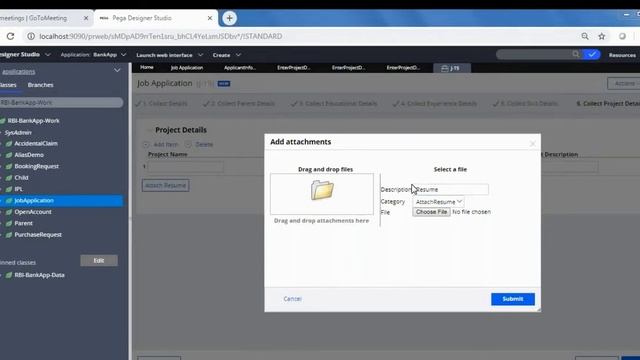Click the JobApplication class icon in tree
The width and height of the screenshot is (640, 360).
pos(9,200)
